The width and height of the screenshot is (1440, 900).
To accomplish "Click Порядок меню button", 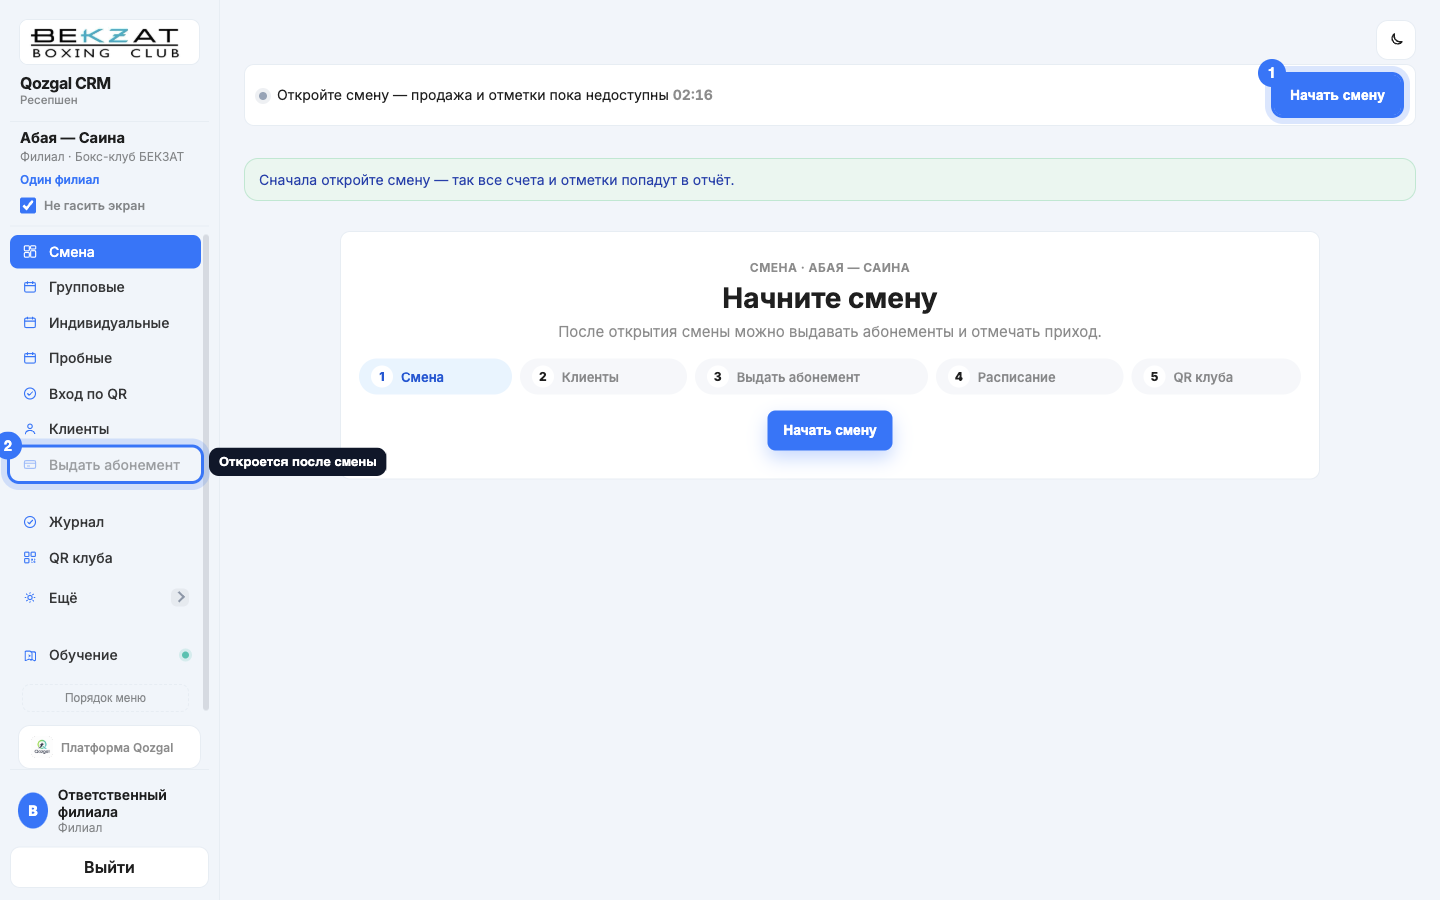I will click(105, 698).
